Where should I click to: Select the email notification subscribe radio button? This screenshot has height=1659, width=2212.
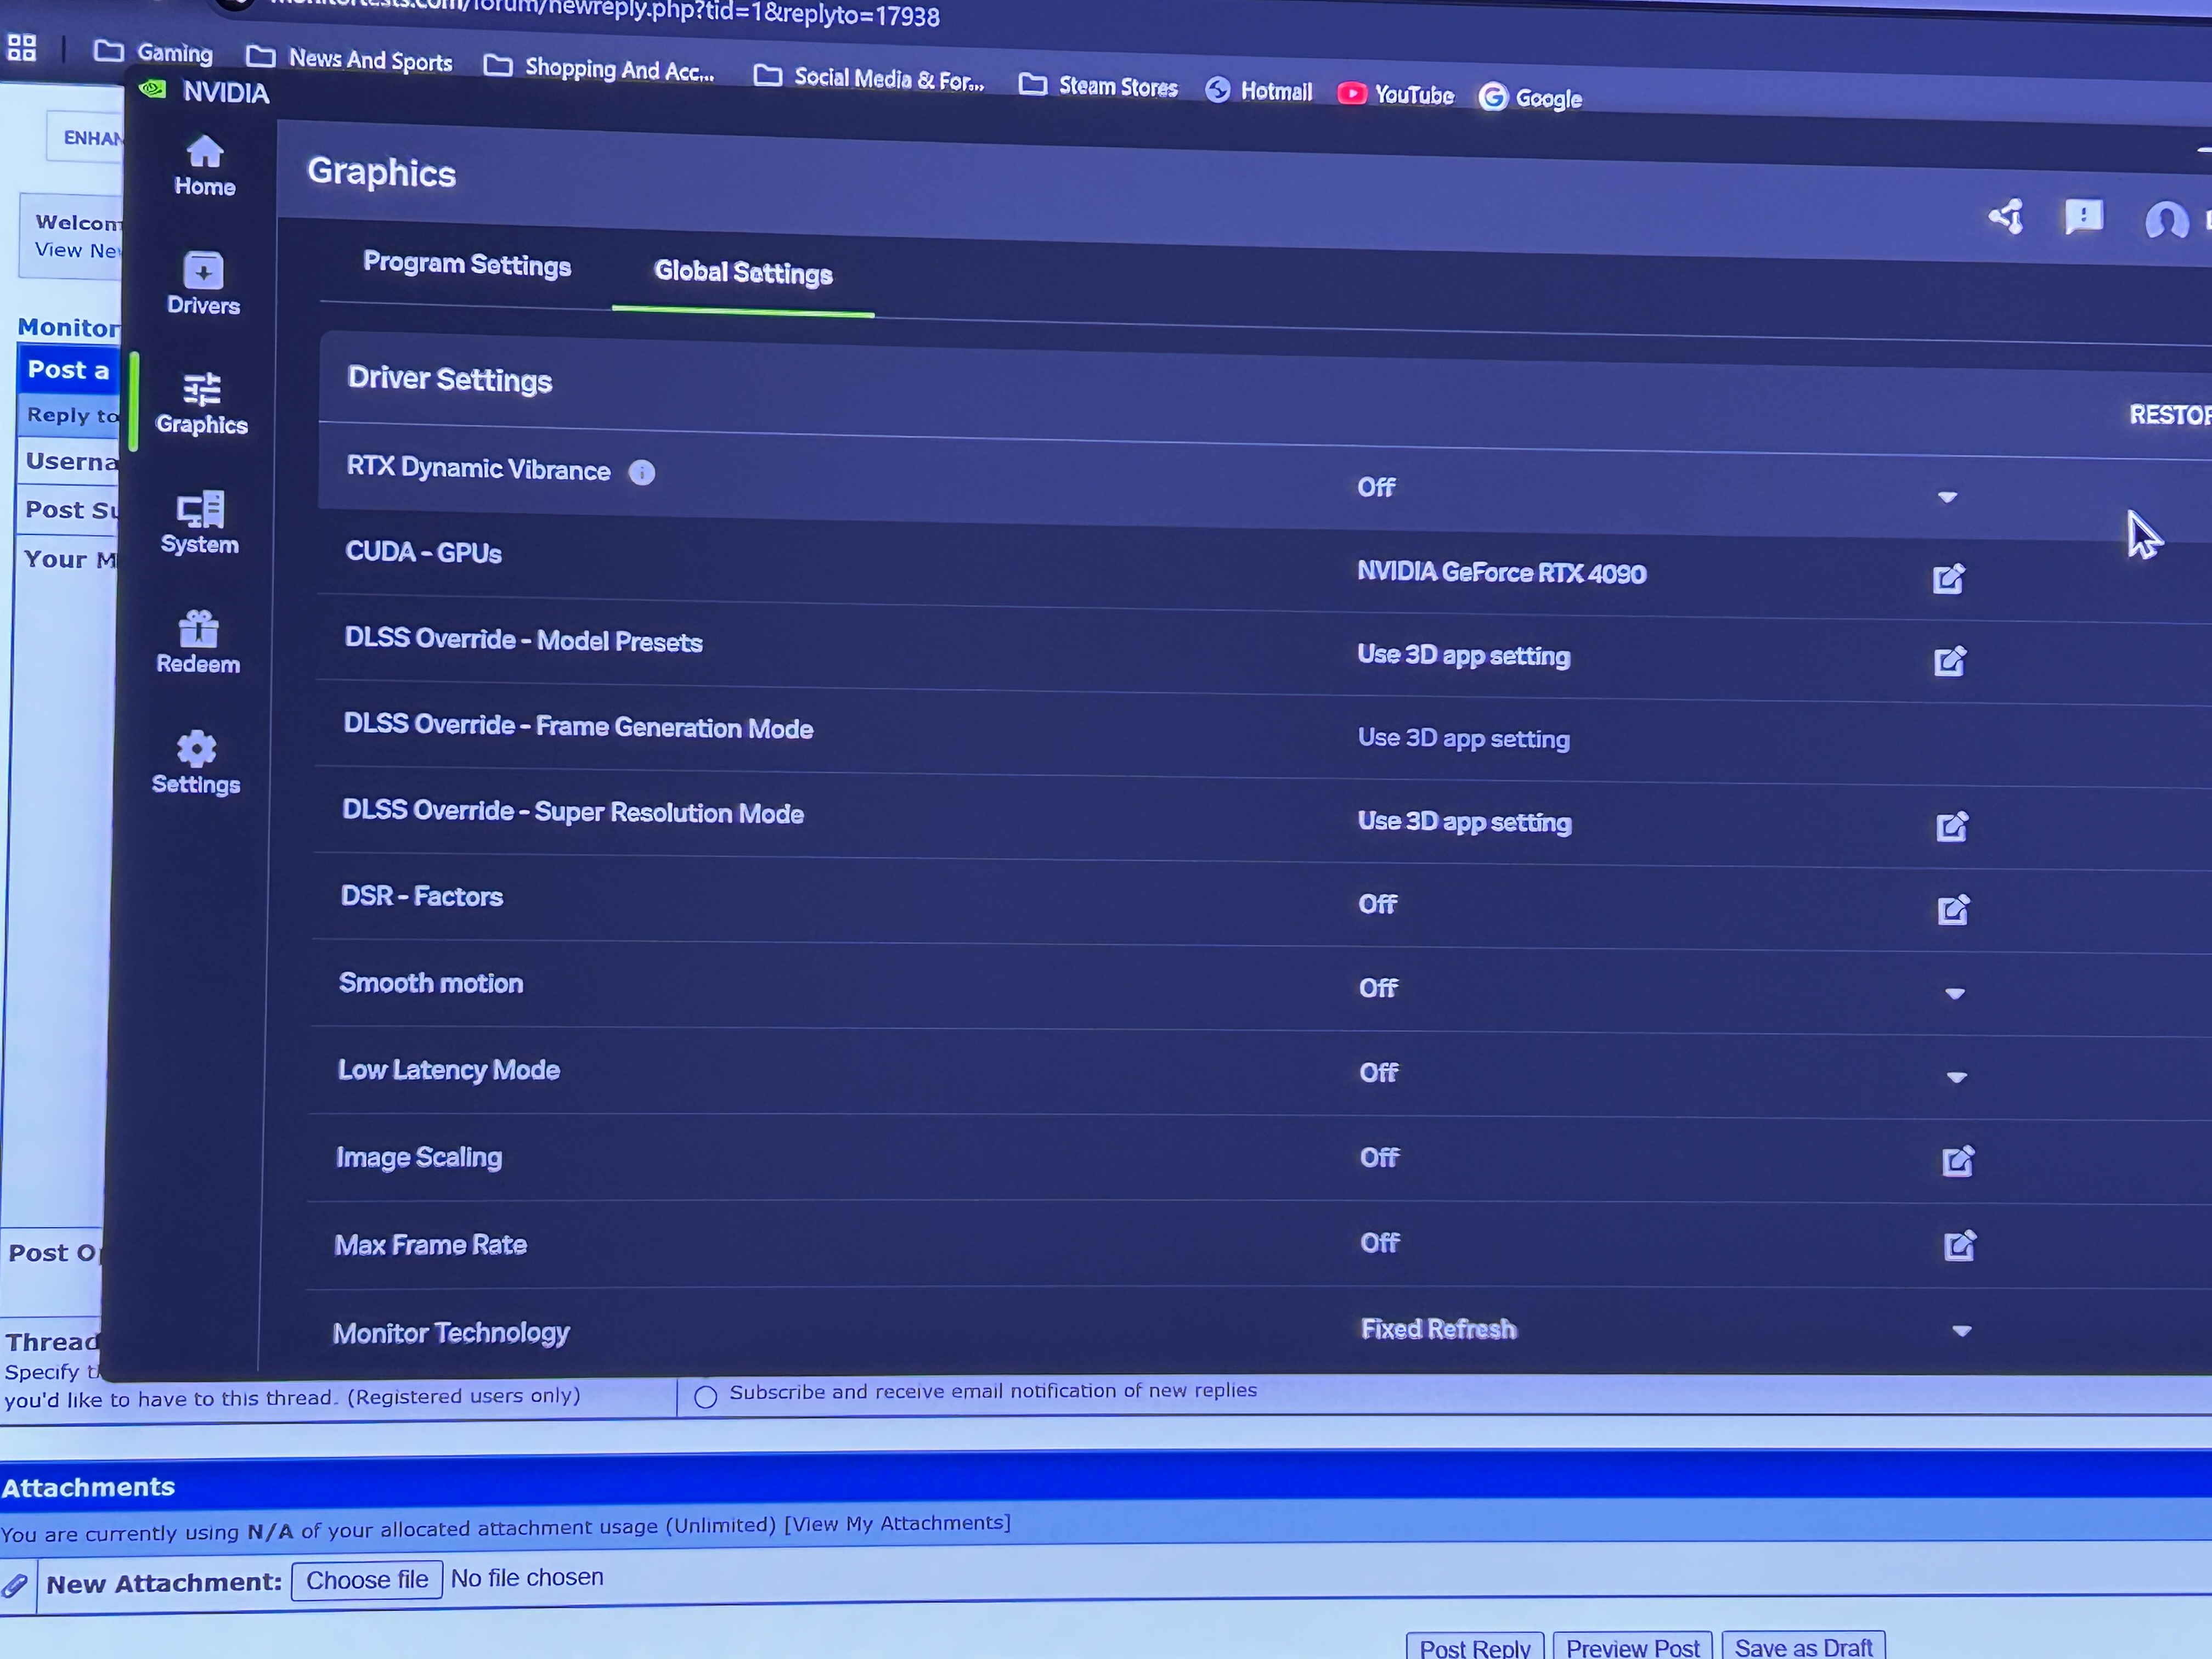coord(705,1396)
